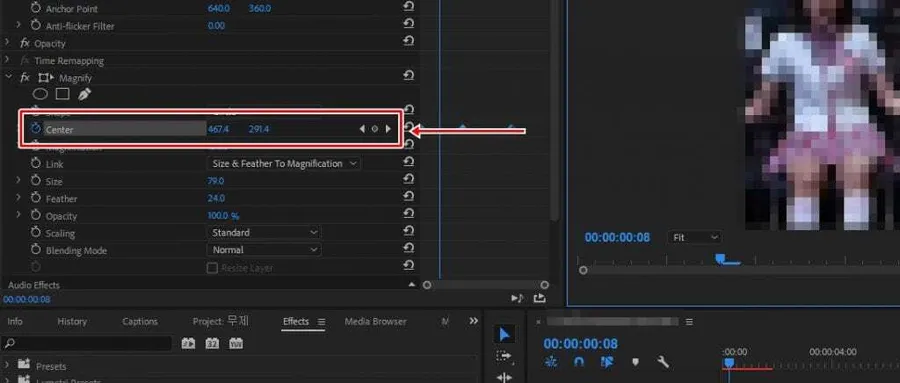Select the ellipse mask tool under Magnify
This screenshot has height=383, width=900.
[x=40, y=94]
